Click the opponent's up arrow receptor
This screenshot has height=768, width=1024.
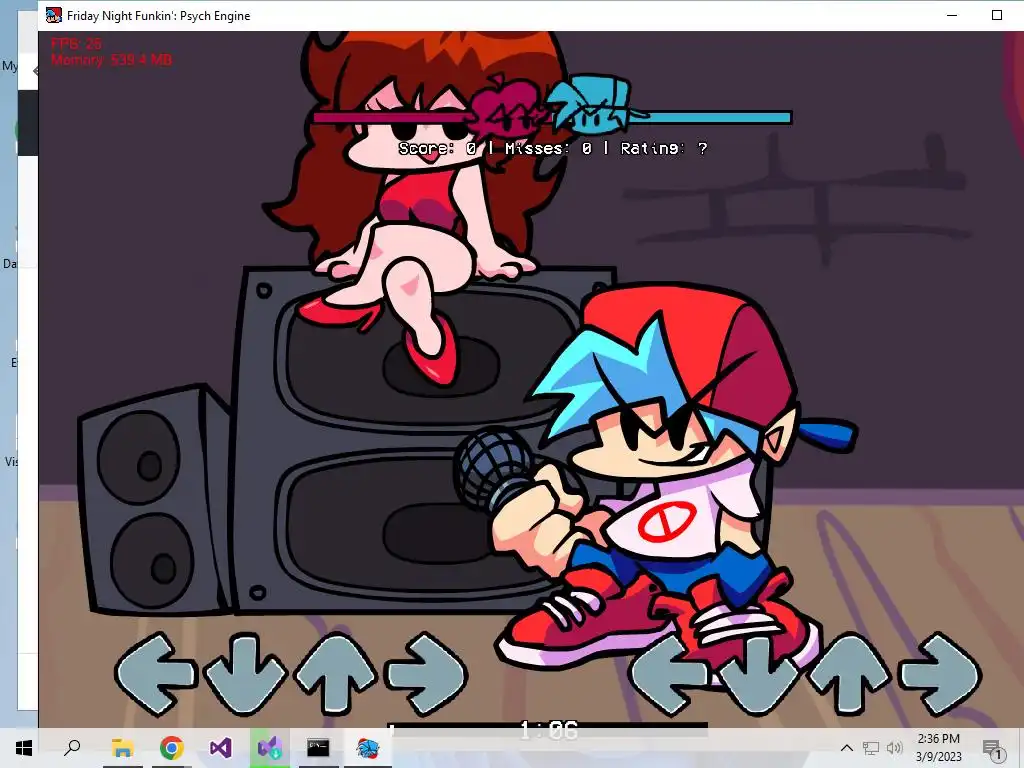(336, 673)
